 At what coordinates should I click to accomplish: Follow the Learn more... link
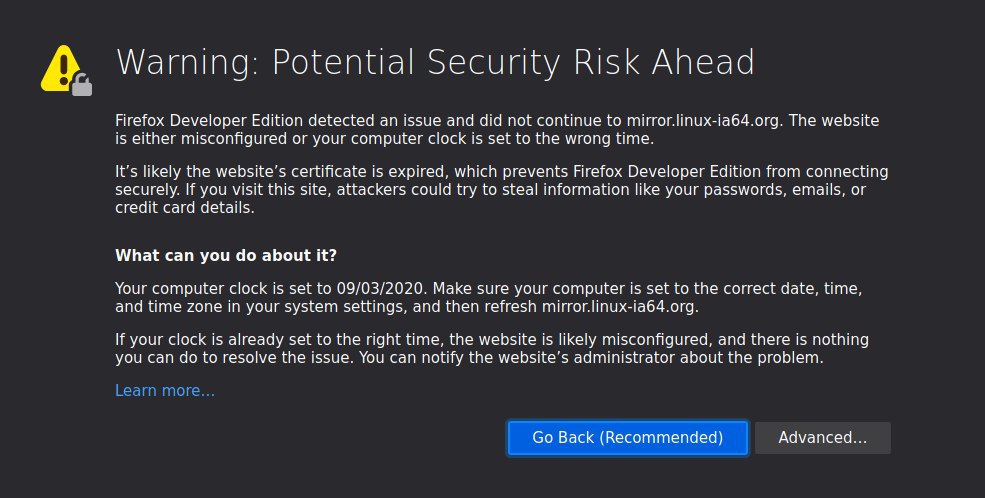(x=165, y=391)
